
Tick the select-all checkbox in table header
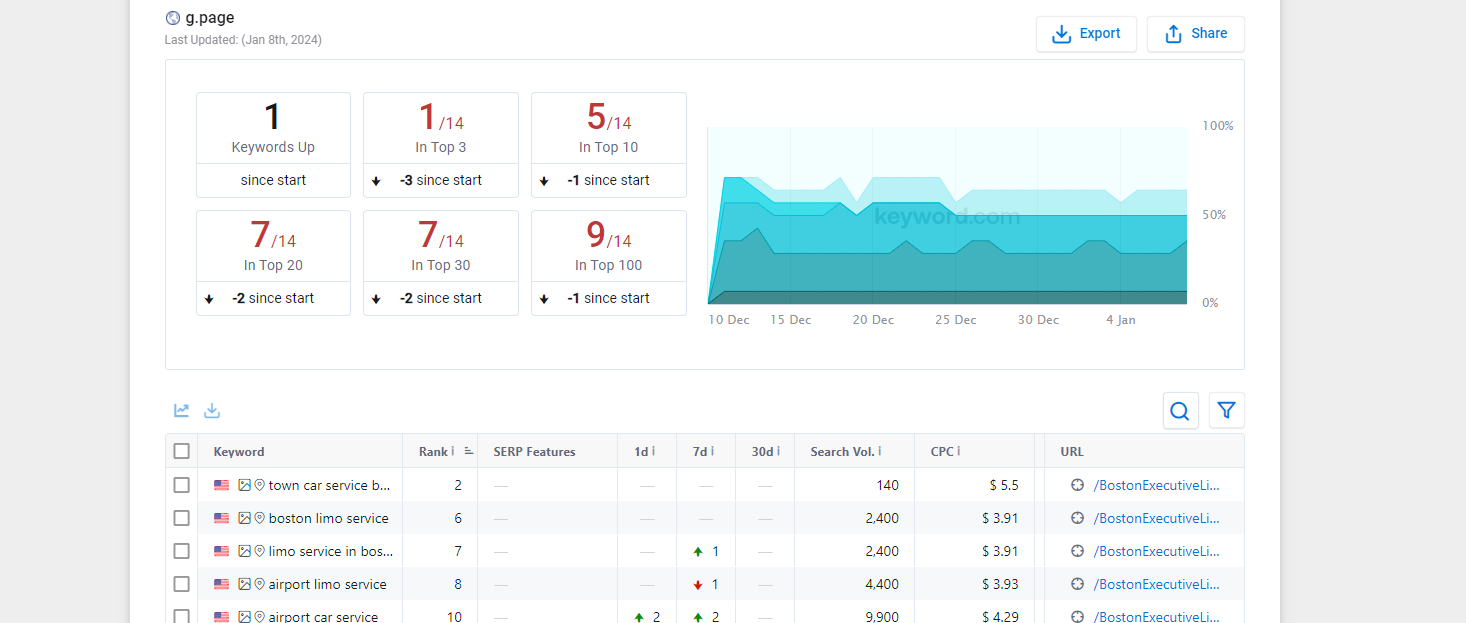tap(181, 451)
